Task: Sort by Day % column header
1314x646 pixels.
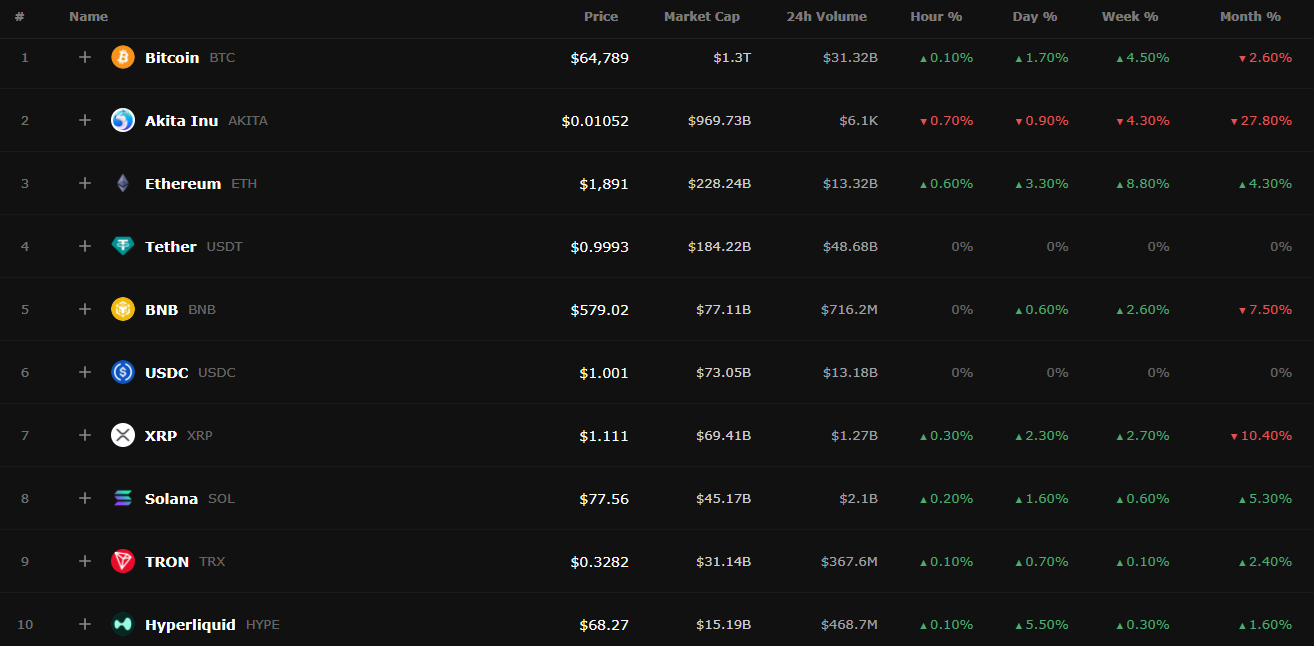Action: point(1035,16)
